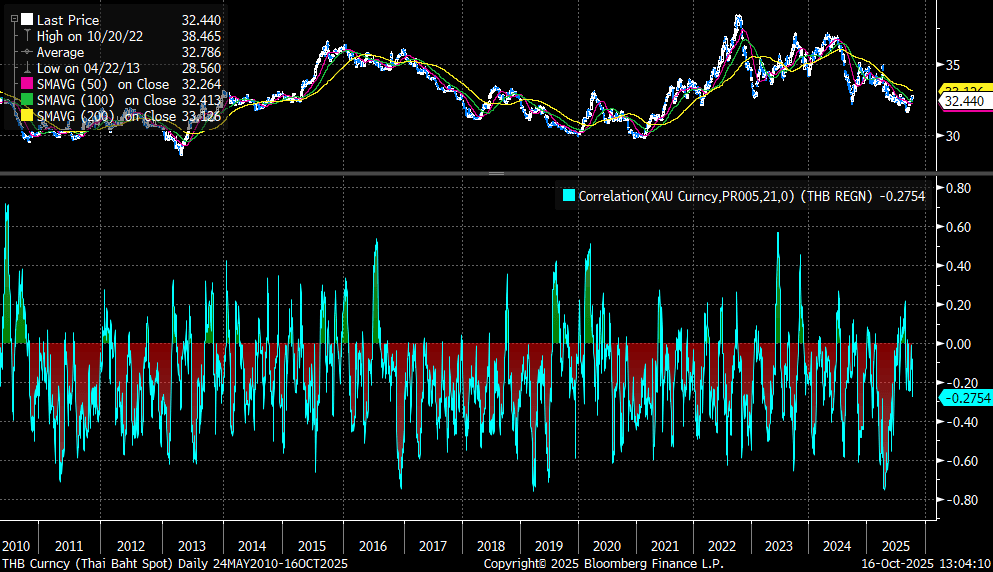Viewport: 993px width, 572px height.
Task: Click the 2013 year label on time axis
Action: coord(191,546)
